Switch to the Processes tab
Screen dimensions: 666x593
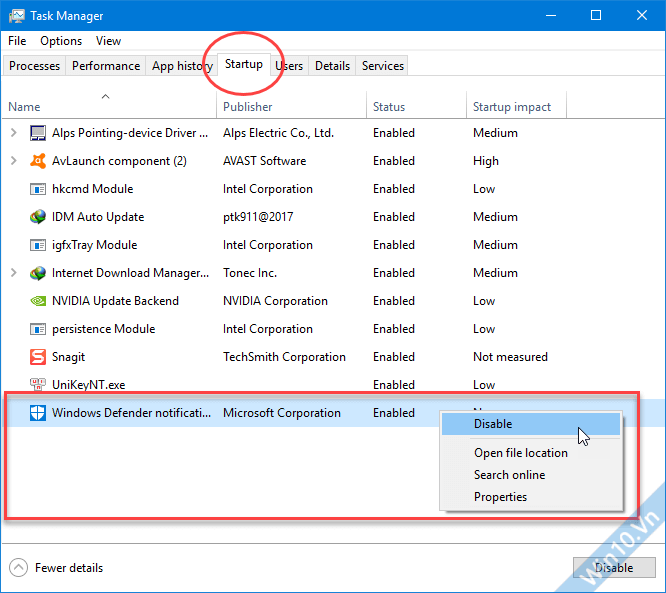click(x=34, y=66)
